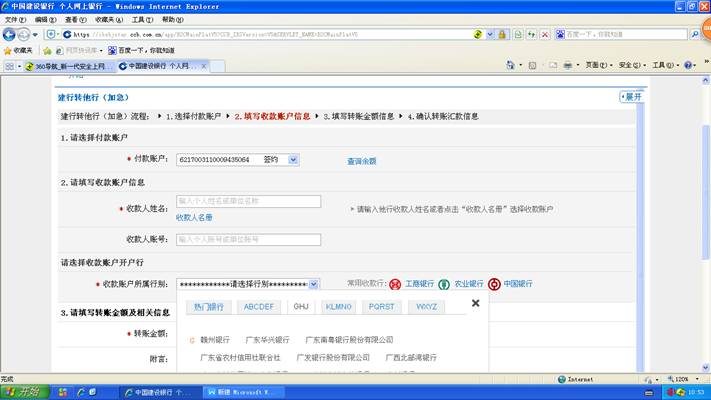The height and width of the screenshot is (400, 711).
Task: Open the 付款账户 account dropdown
Action: pyautogui.click(x=293, y=159)
